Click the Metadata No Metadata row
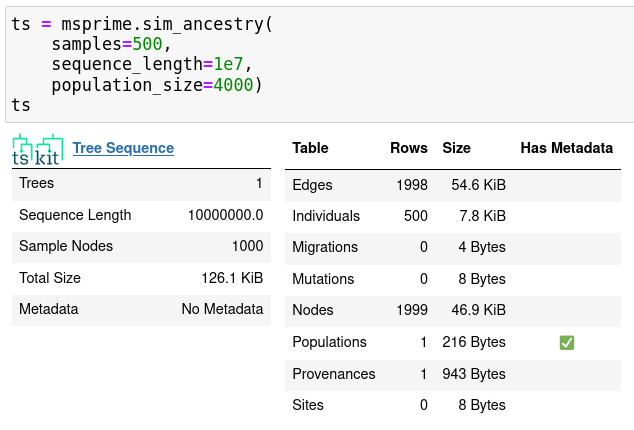Viewport: 634px width, 430px height. point(141,310)
